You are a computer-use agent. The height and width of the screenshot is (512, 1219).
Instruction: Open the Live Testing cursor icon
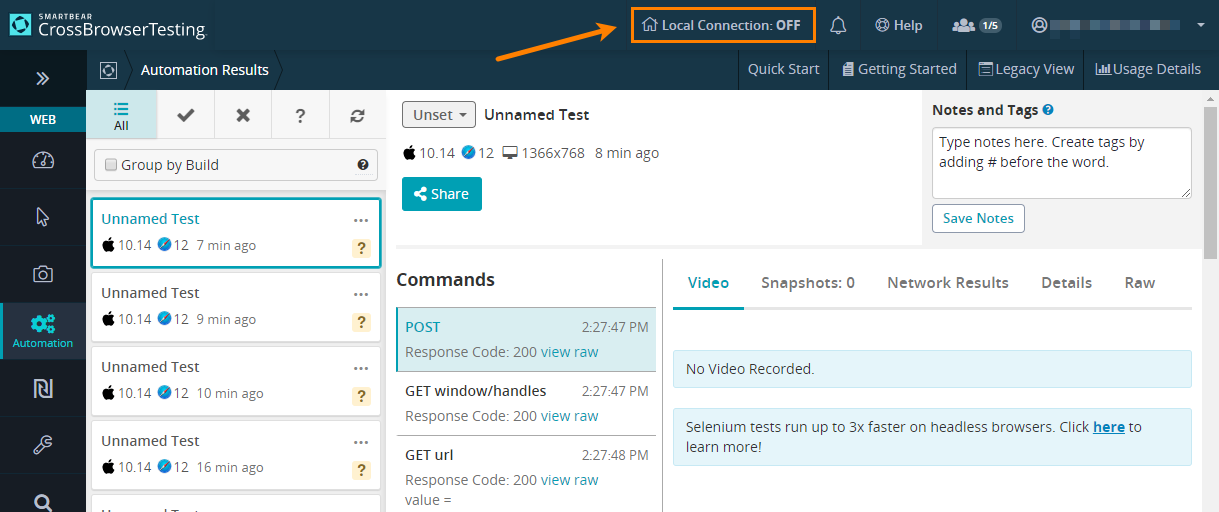43,217
